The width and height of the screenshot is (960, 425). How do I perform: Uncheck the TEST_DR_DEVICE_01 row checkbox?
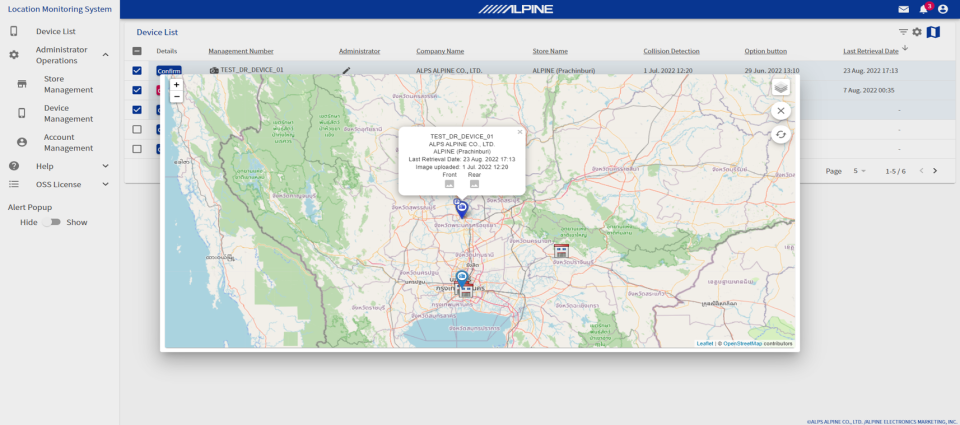(137, 70)
